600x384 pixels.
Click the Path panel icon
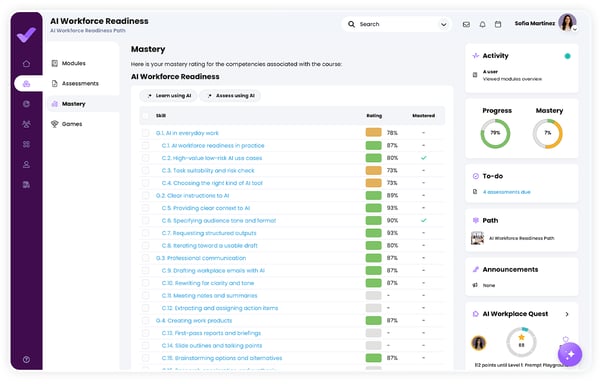coord(476,220)
